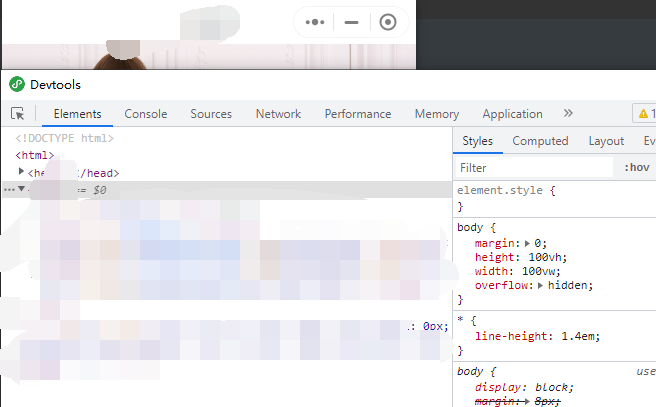Click the styles Filter input field
Viewport: 656px width, 407px height.
(534, 168)
